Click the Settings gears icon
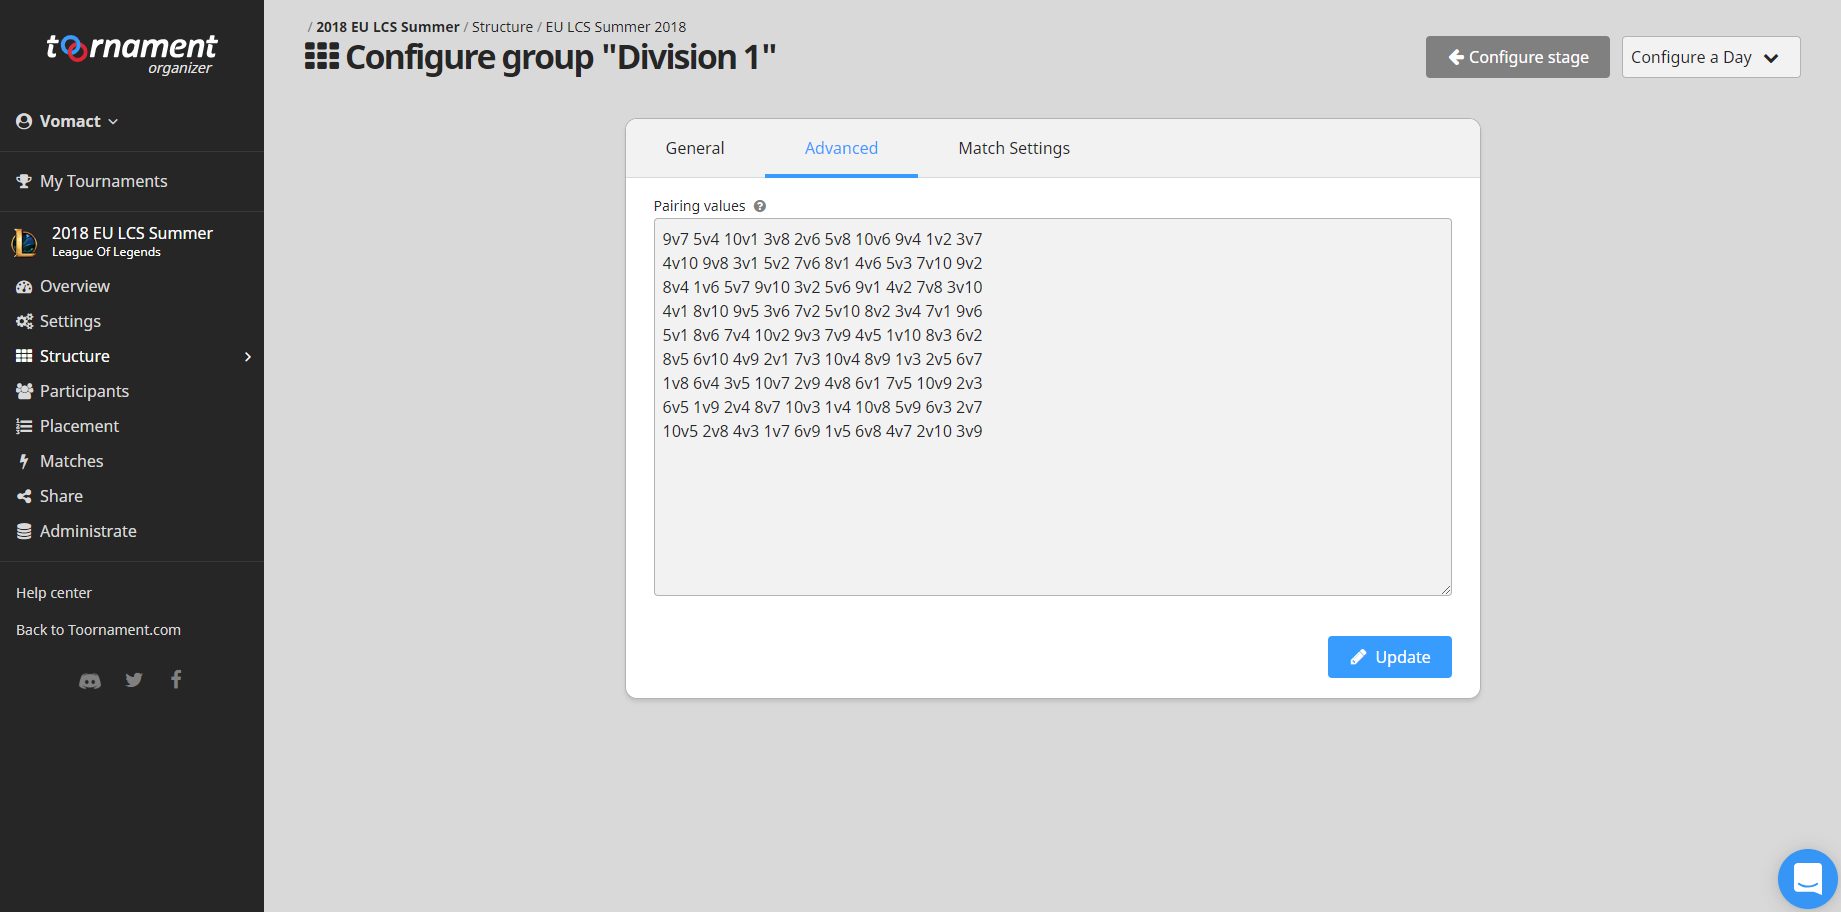1841x912 pixels. (x=24, y=321)
